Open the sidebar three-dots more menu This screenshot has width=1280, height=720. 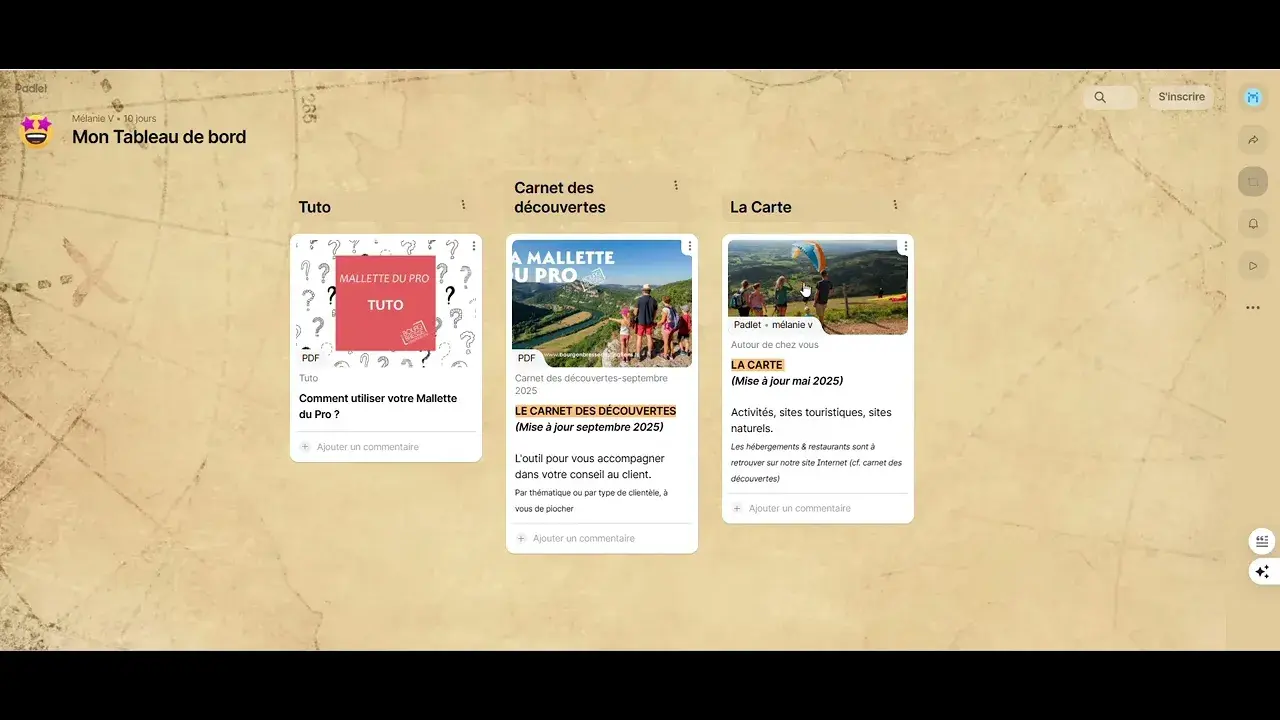pos(1253,308)
